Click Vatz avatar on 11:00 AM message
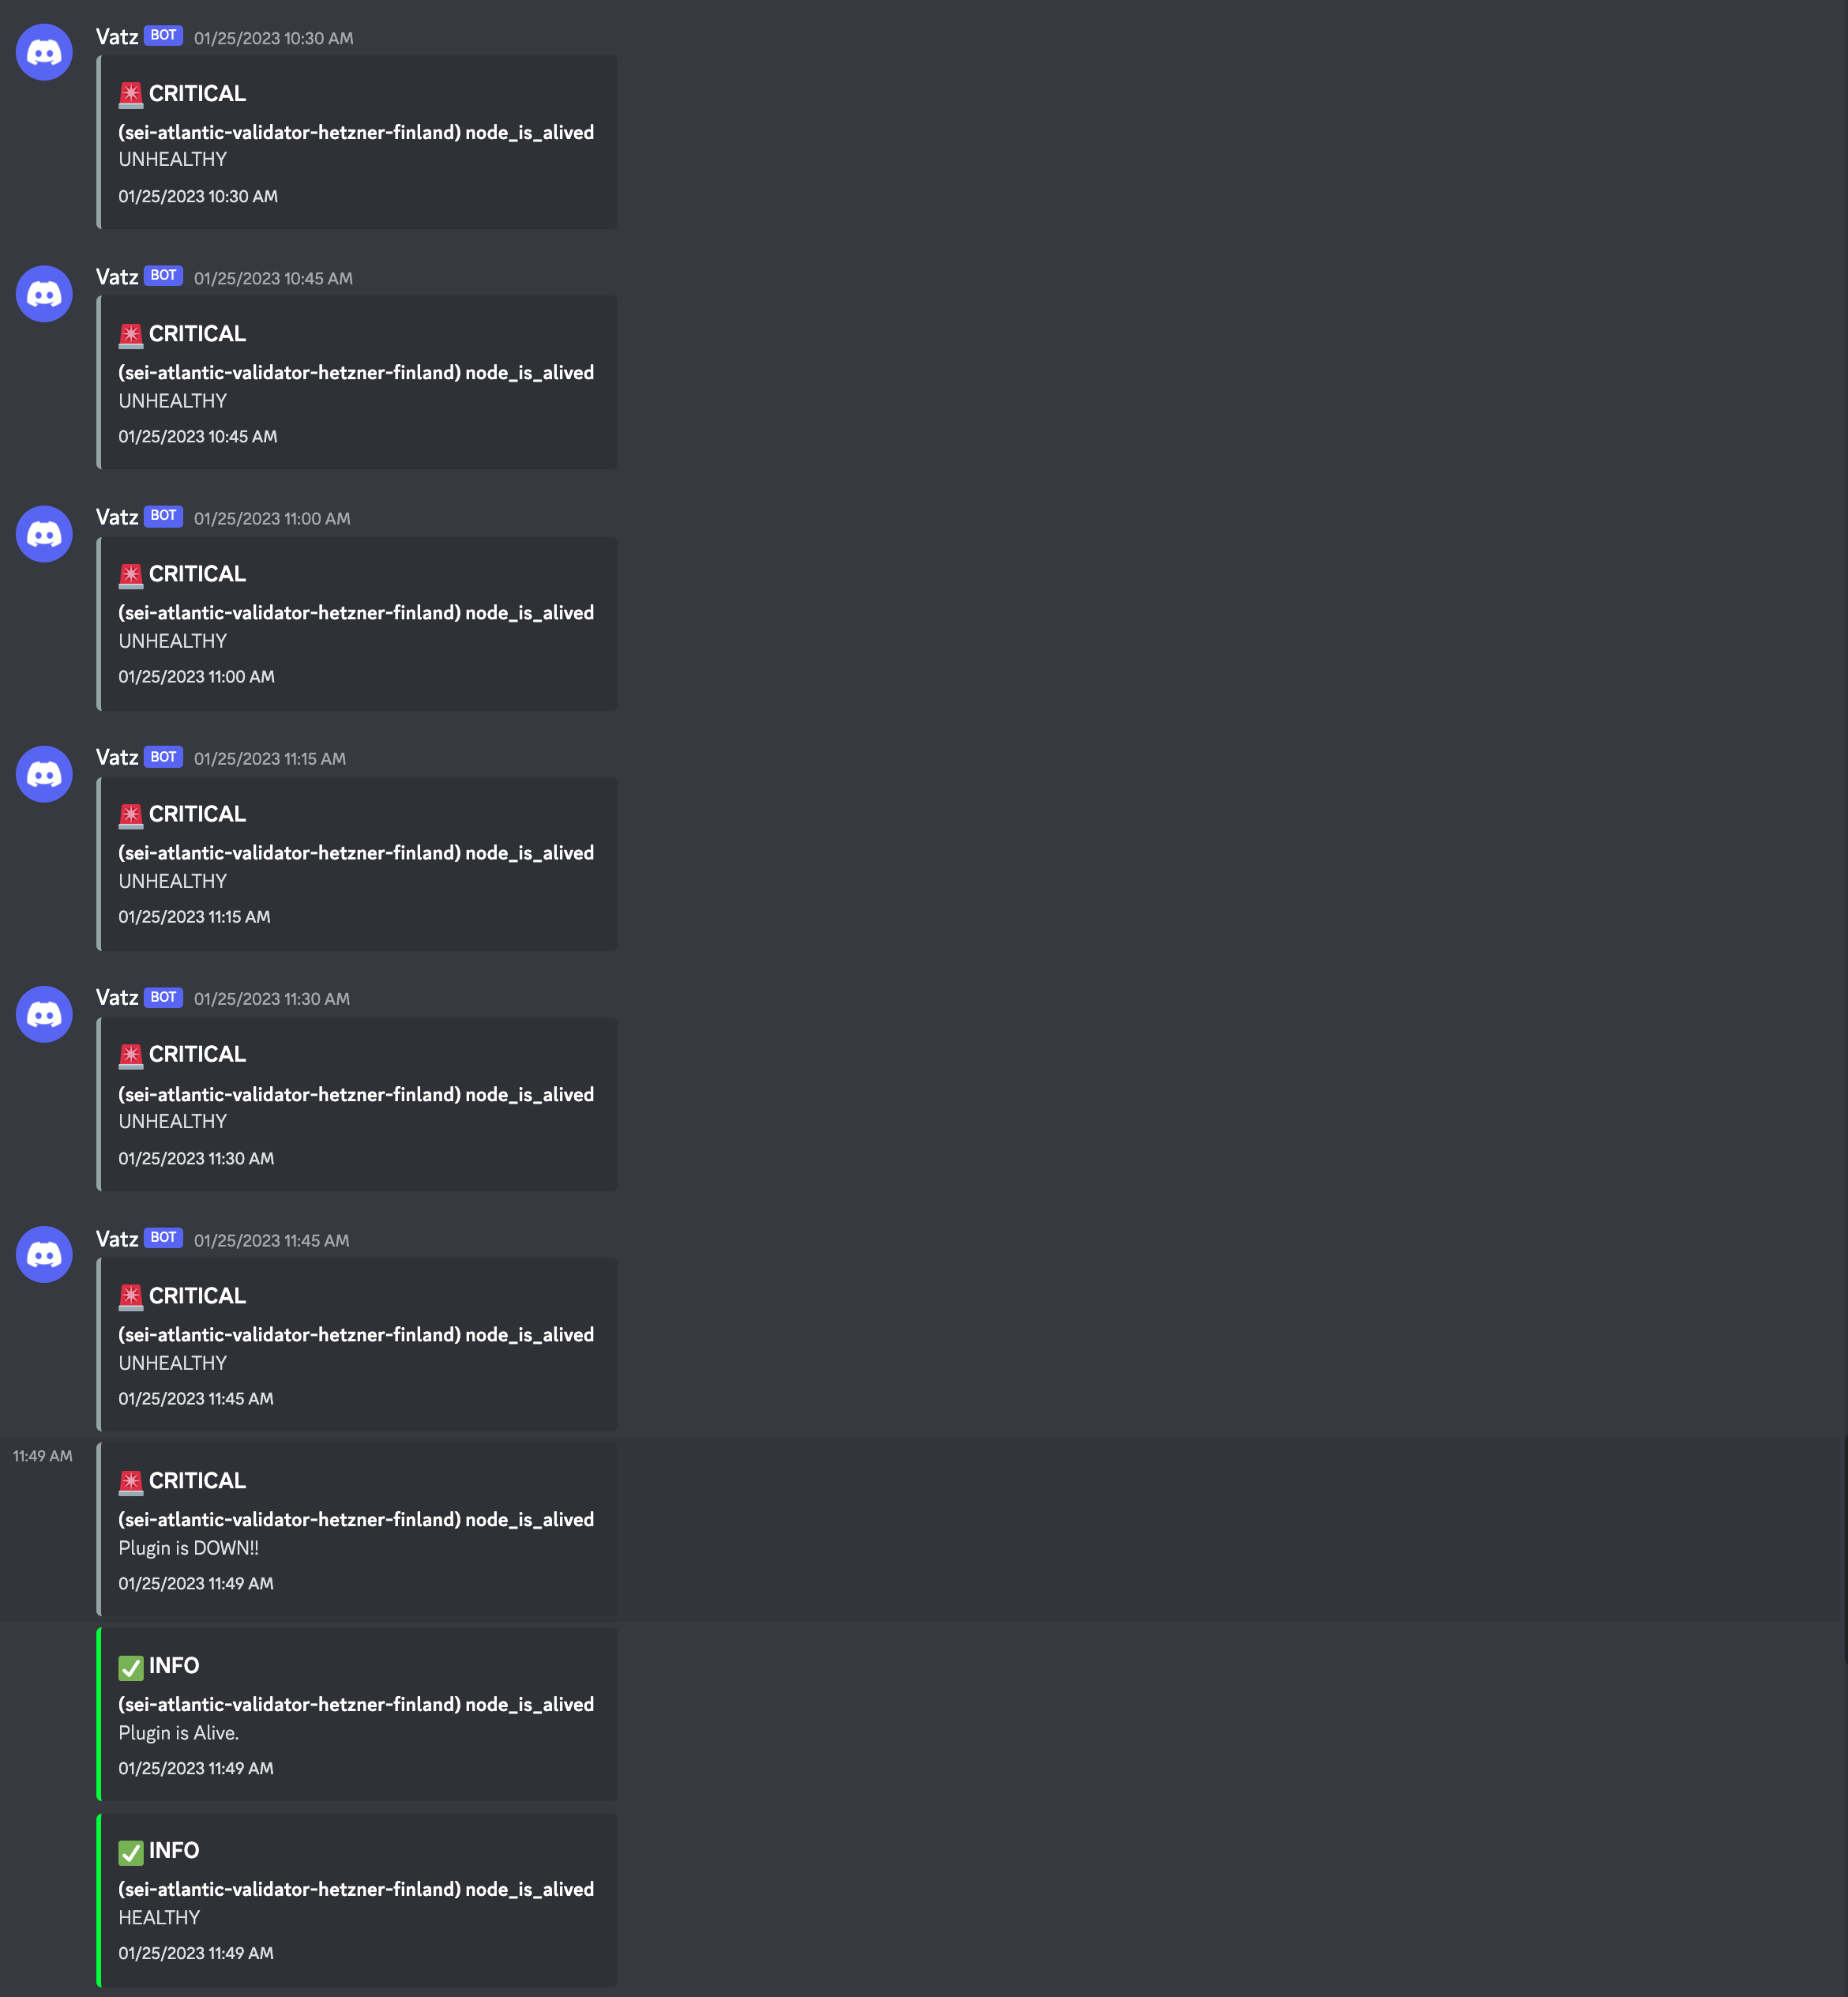The width and height of the screenshot is (1848, 1997). (x=44, y=533)
